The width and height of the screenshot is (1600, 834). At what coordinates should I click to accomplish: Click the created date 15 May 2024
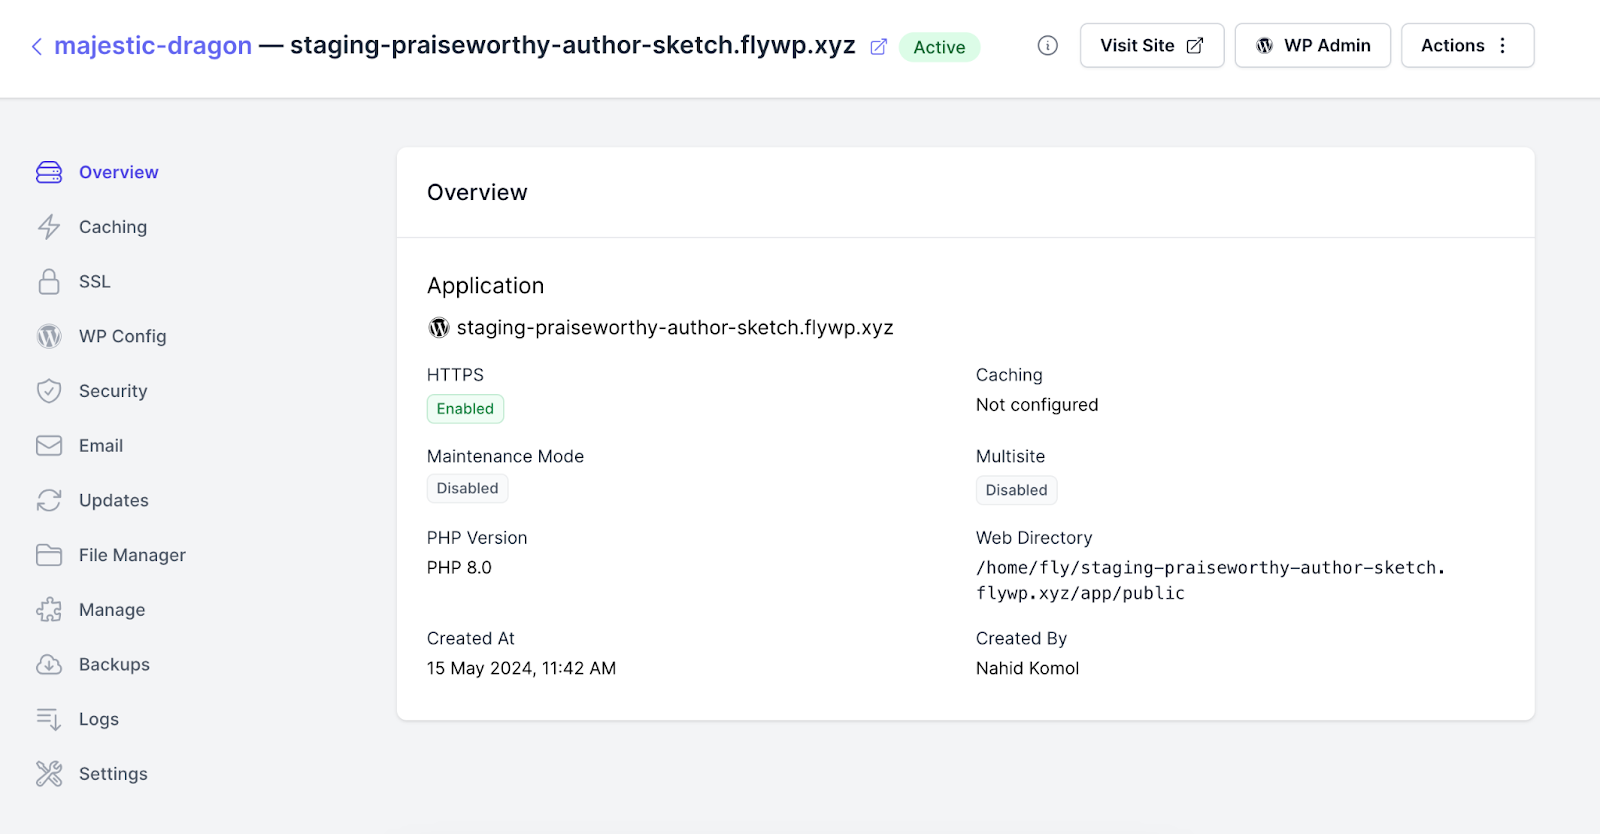tap(521, 668)
